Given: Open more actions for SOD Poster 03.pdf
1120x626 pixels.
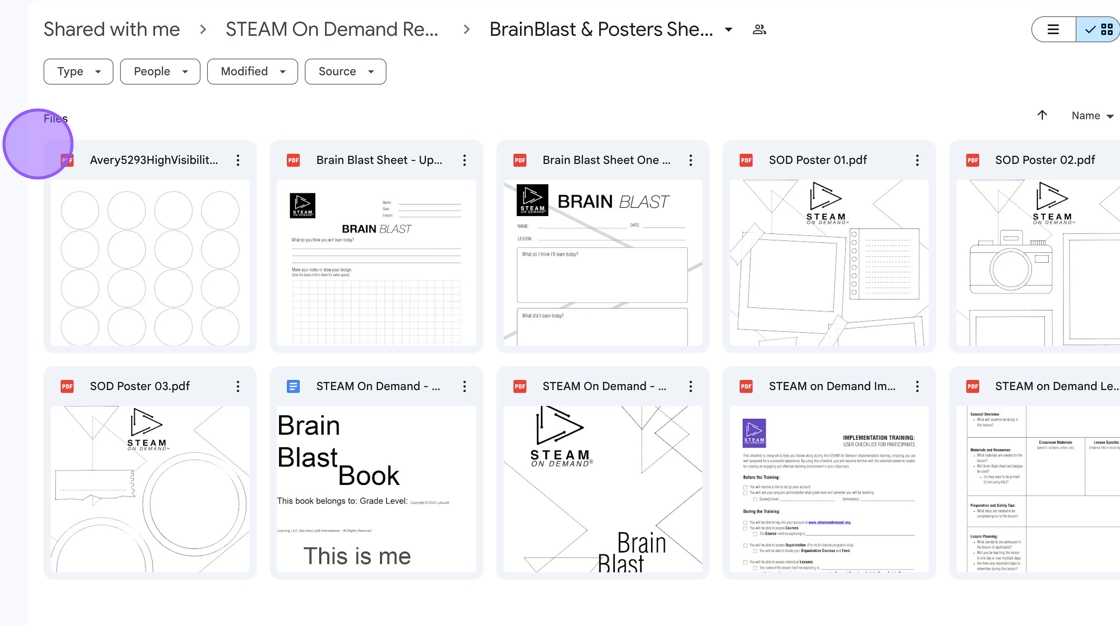Looking at the screenshot, I should (238, 386).
